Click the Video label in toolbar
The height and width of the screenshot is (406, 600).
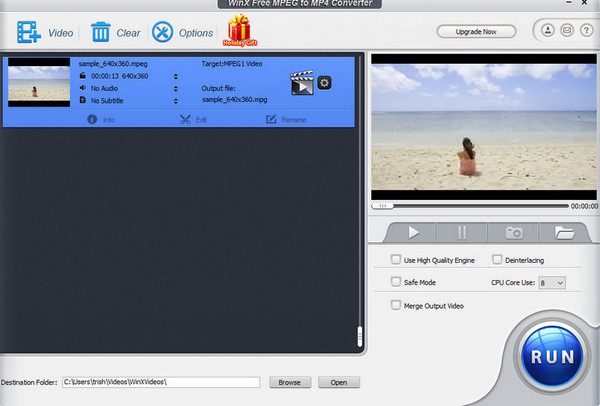(x=60, y=33)
